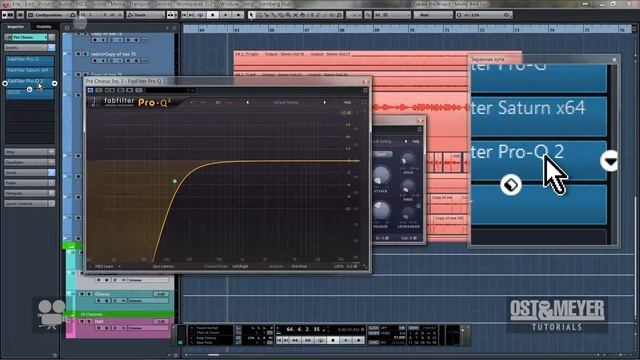Click dropdown arrow in the magnifier window
The width and height of the screenshot is (640, 360).
tap(610, 161)
